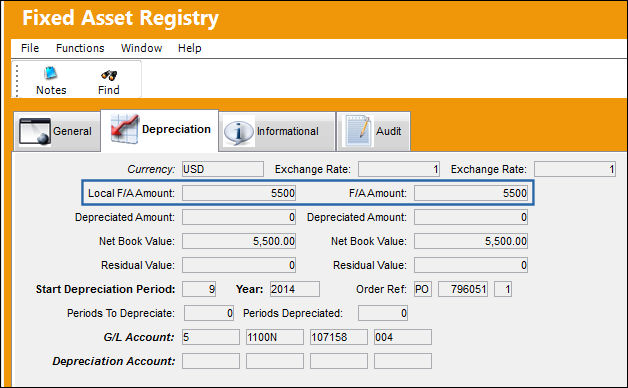Viewport: 628px width, 388px height.
Task: Click the Informational info bubble icon
Action: [x=239, y=132]
